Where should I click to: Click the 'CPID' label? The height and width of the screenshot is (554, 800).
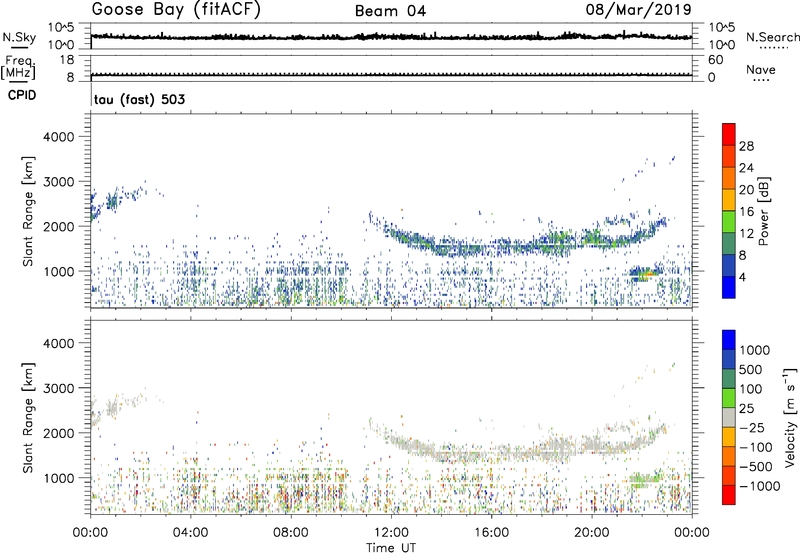click(22, 95)
